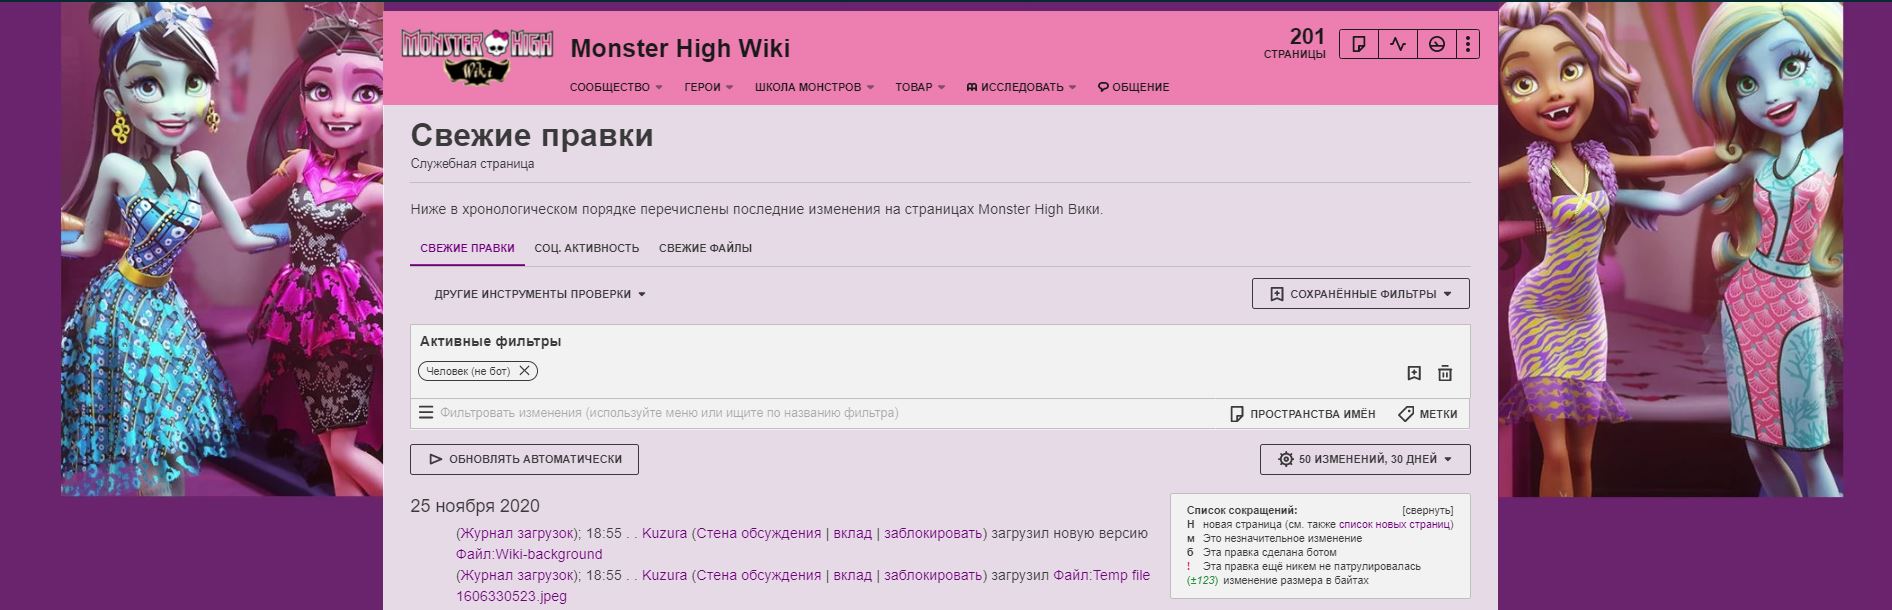Open second row 'вклад' contributions link

tap(852, 575)
